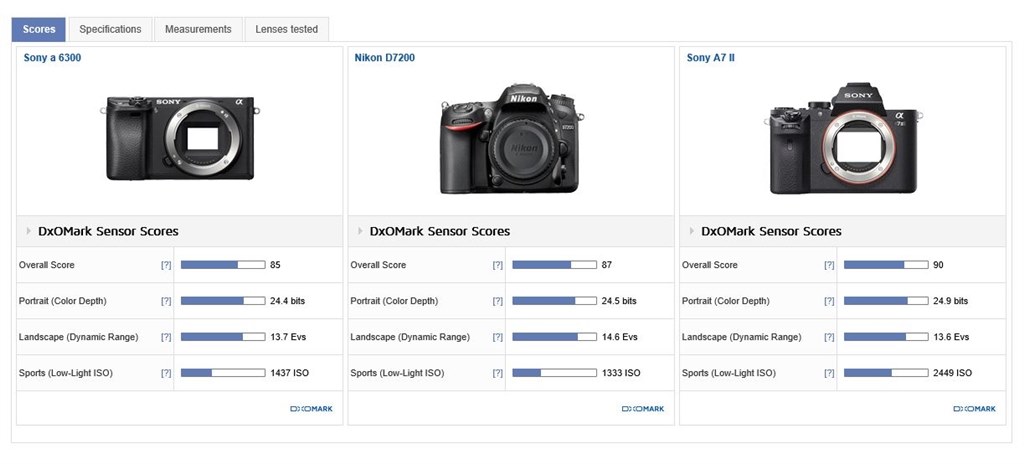The height and width of the screenshot is (464, 1024).
Task: Click the DxOMark logo under Nikon D7200
Action: pyautogui.click(x=643, y=409)
